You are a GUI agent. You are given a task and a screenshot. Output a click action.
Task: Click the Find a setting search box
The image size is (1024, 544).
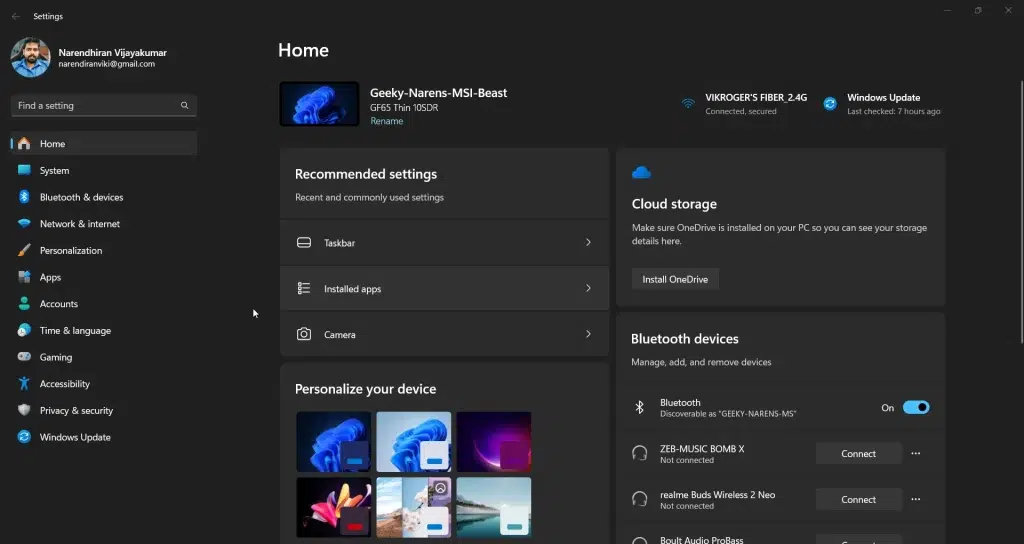[104, 105]
